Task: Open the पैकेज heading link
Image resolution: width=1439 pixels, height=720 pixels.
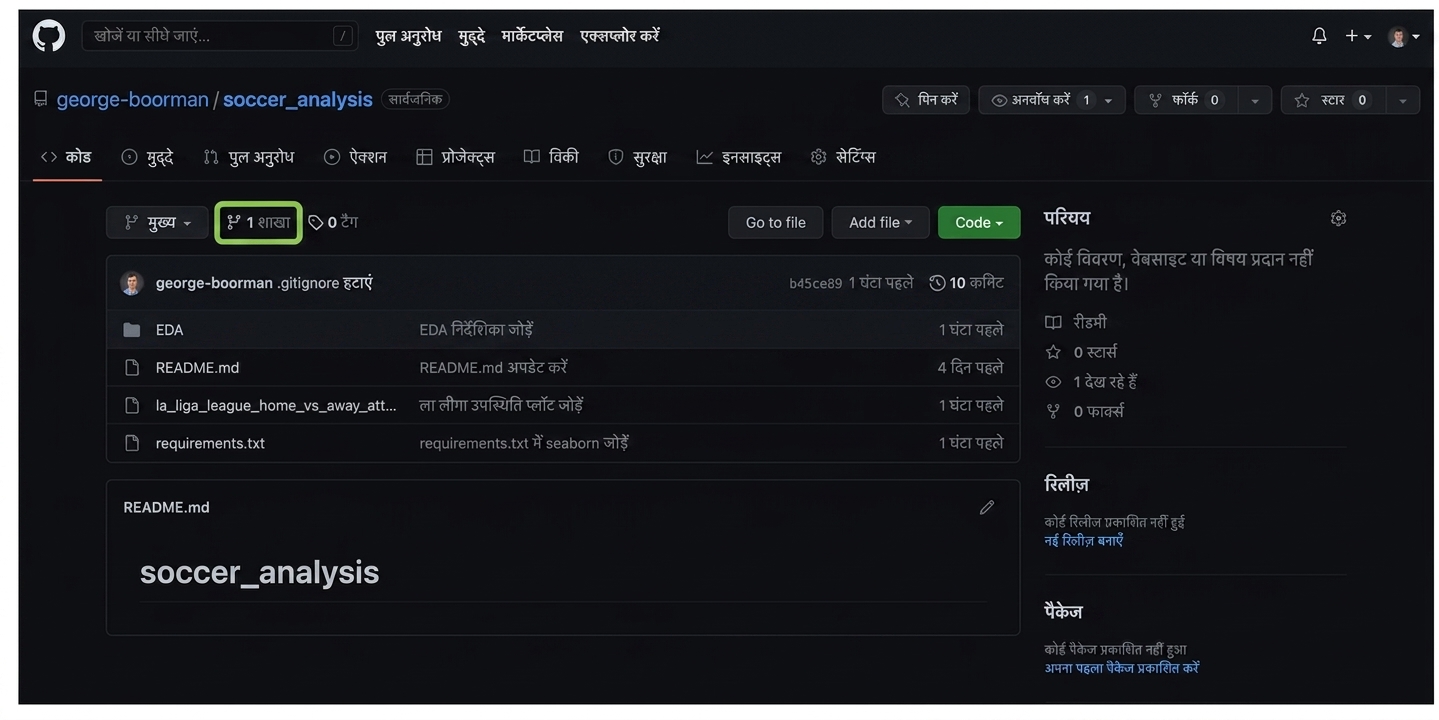Action: (1063, 611)
